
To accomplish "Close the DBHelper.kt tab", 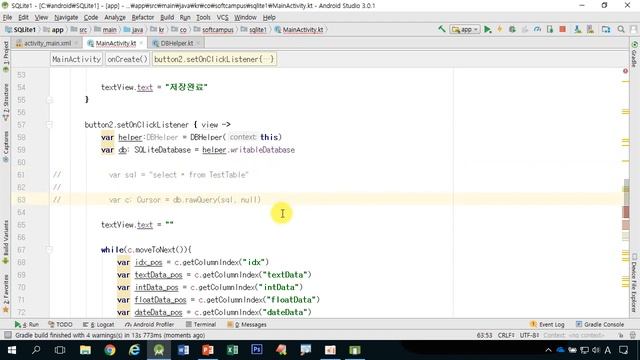I will pos(198,43).
